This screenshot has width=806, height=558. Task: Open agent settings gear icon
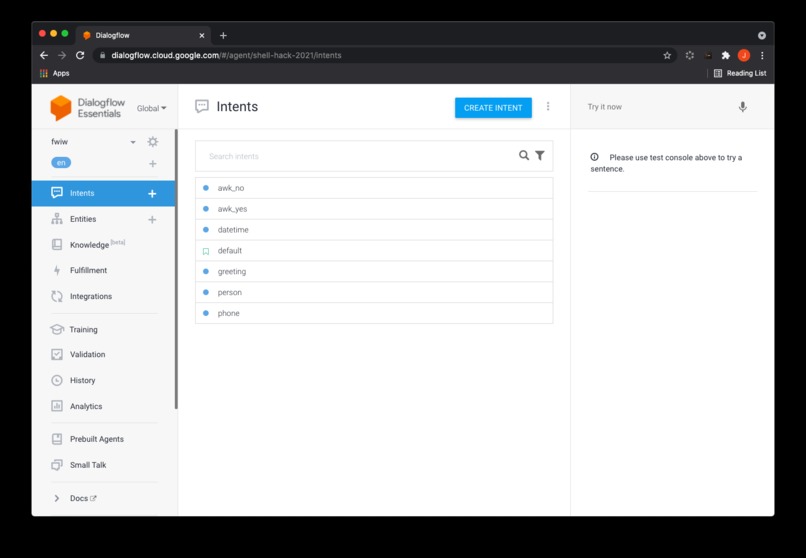click(x=153, y=142)
